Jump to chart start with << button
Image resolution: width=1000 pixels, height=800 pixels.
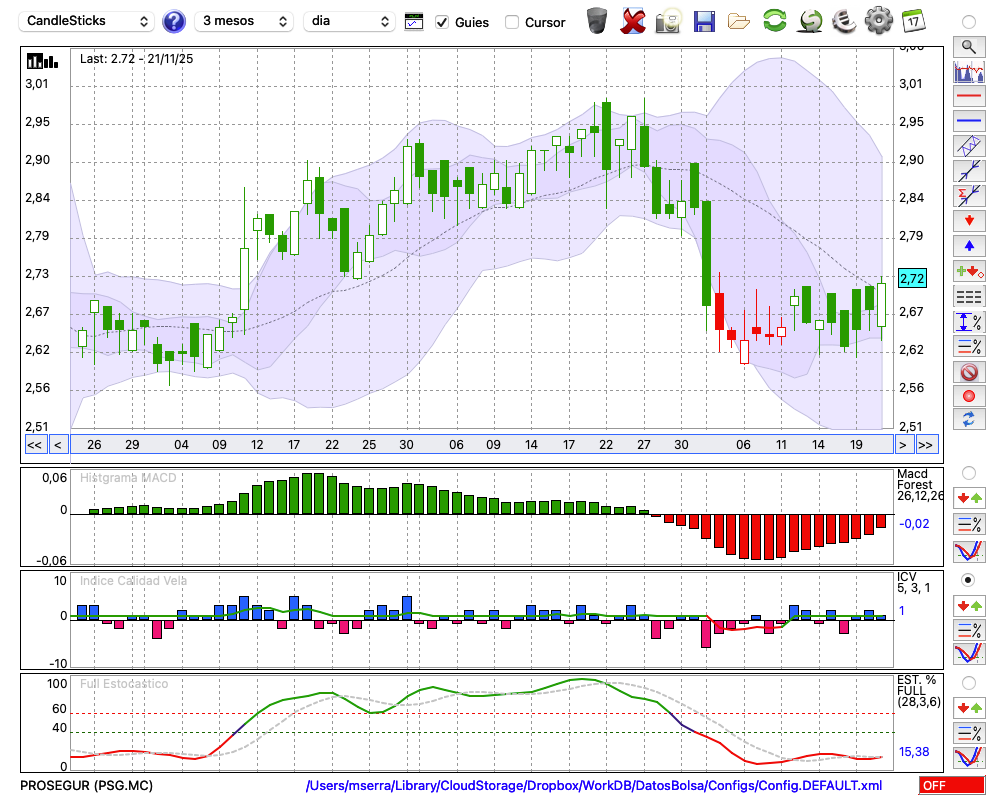[34, 444]
